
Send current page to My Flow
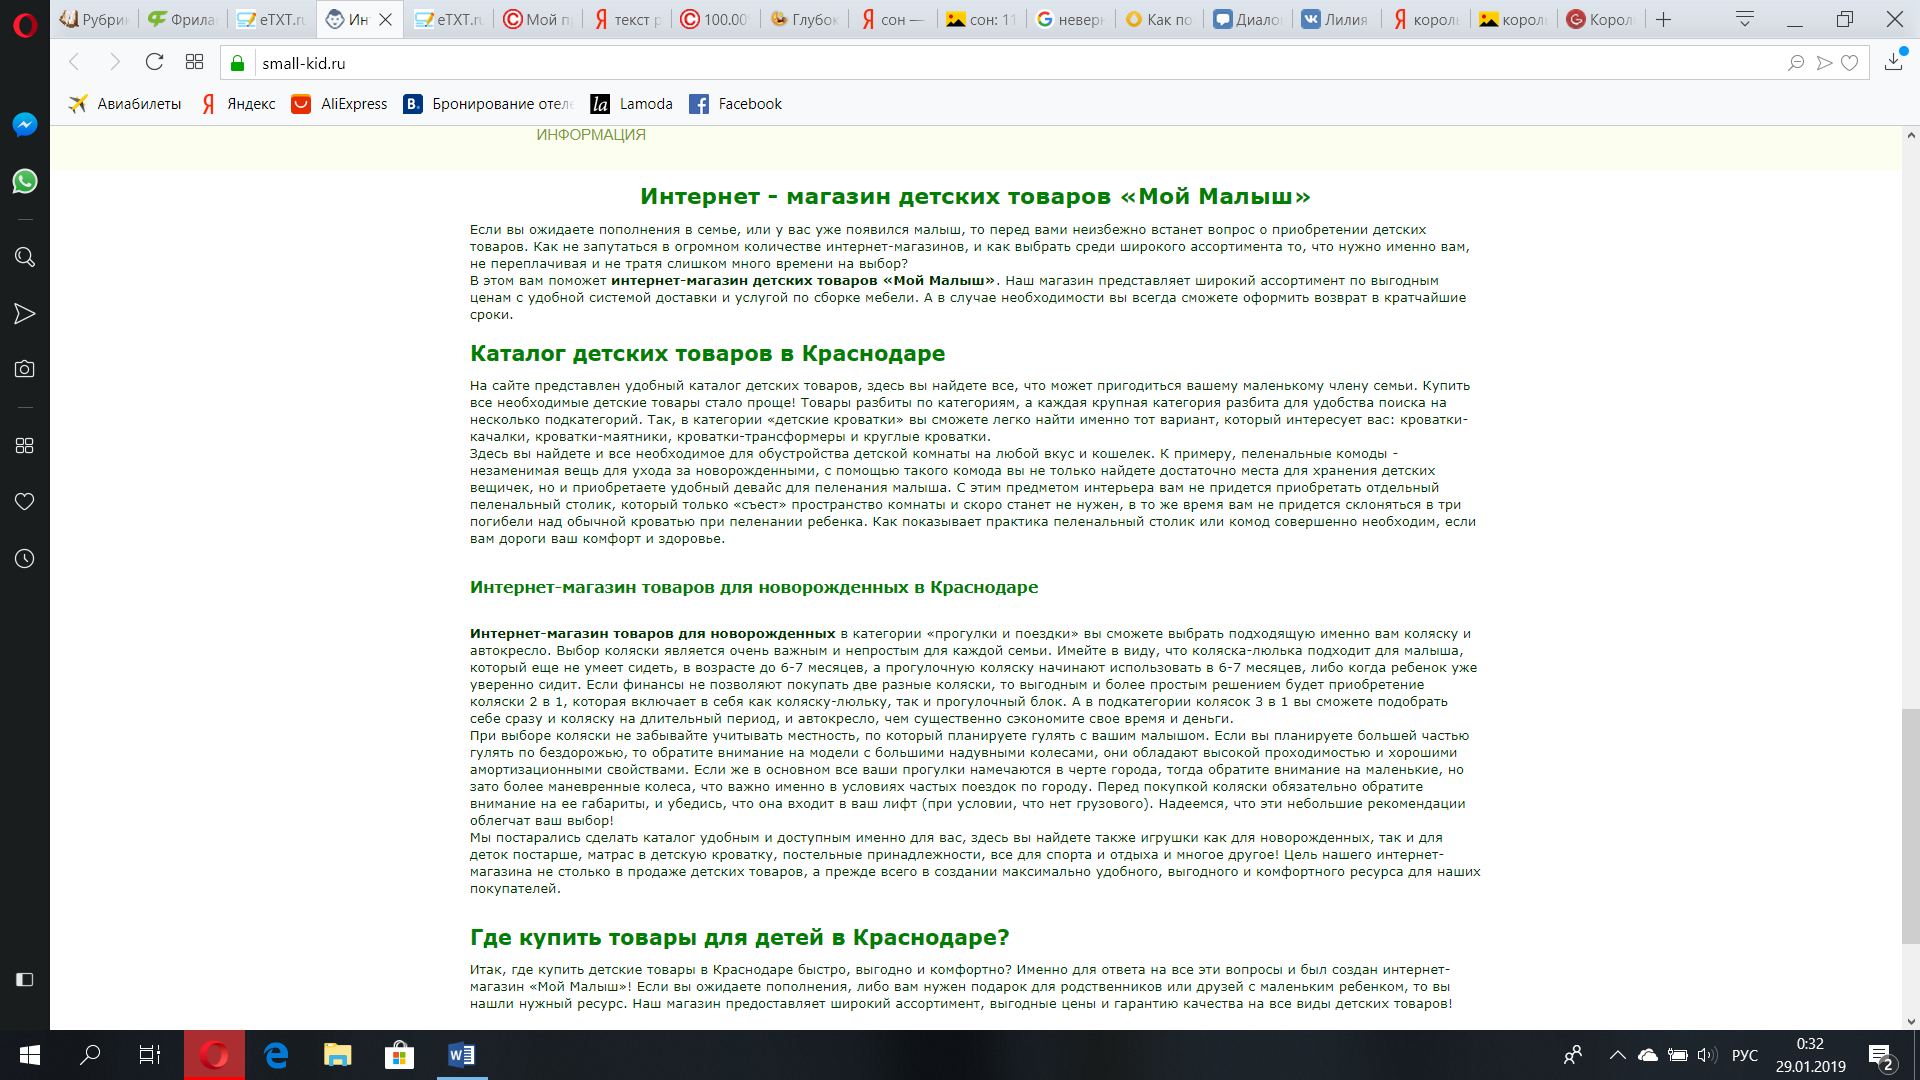[x=1824, y=62]
